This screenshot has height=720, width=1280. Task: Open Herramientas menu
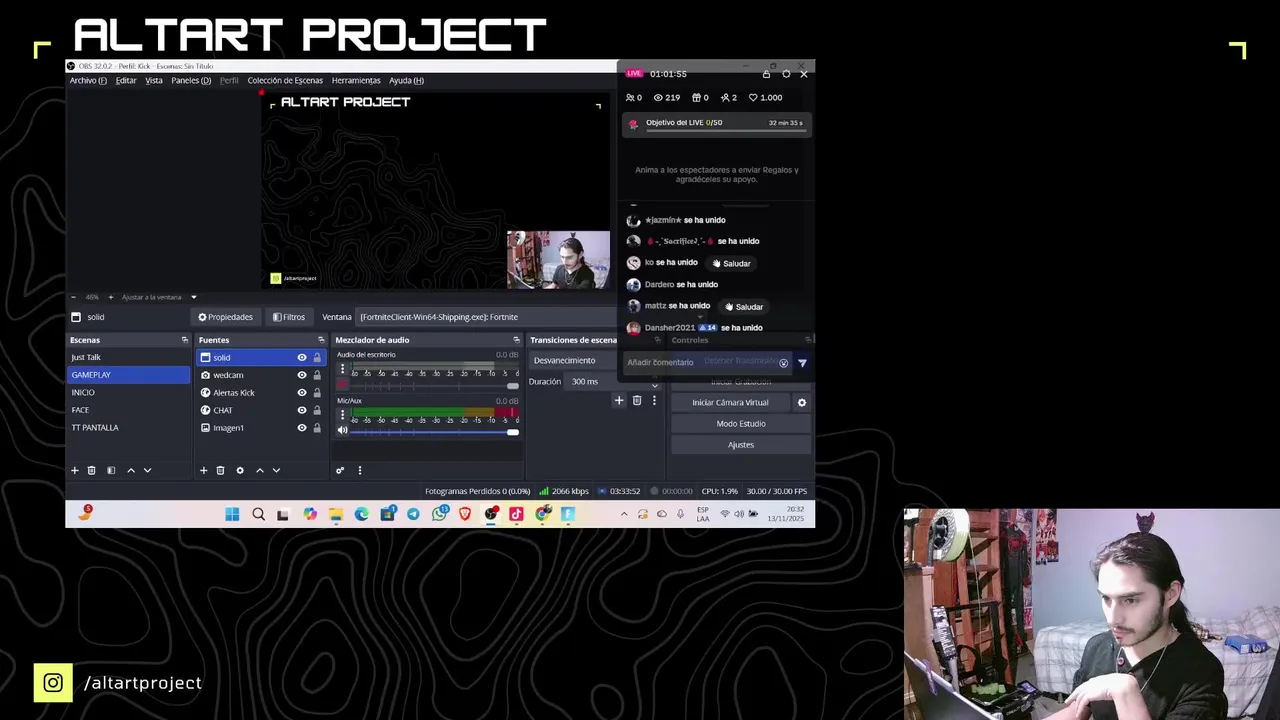356,80
